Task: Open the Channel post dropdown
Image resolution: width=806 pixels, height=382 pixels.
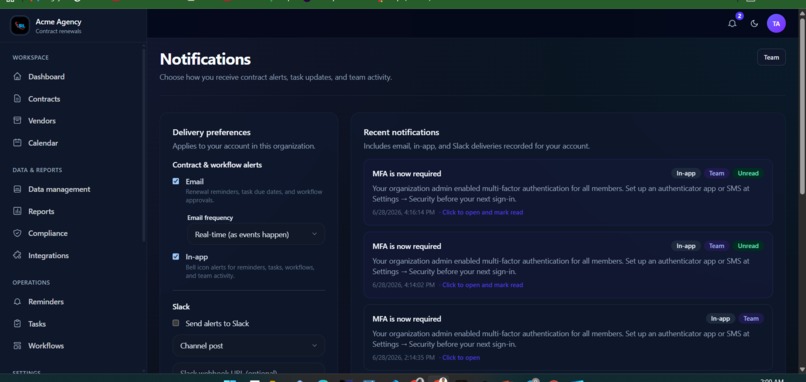Action: [249, 346]
